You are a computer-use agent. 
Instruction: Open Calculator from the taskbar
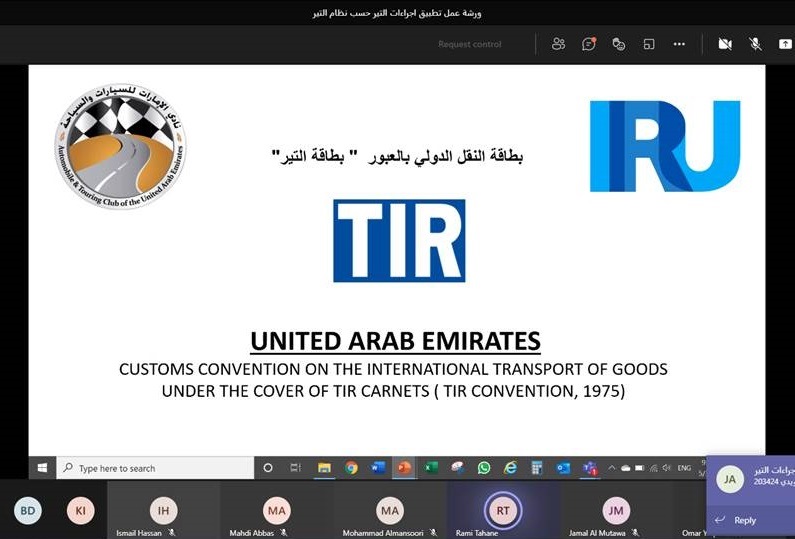pyautogui.click(x=537, y=468)
